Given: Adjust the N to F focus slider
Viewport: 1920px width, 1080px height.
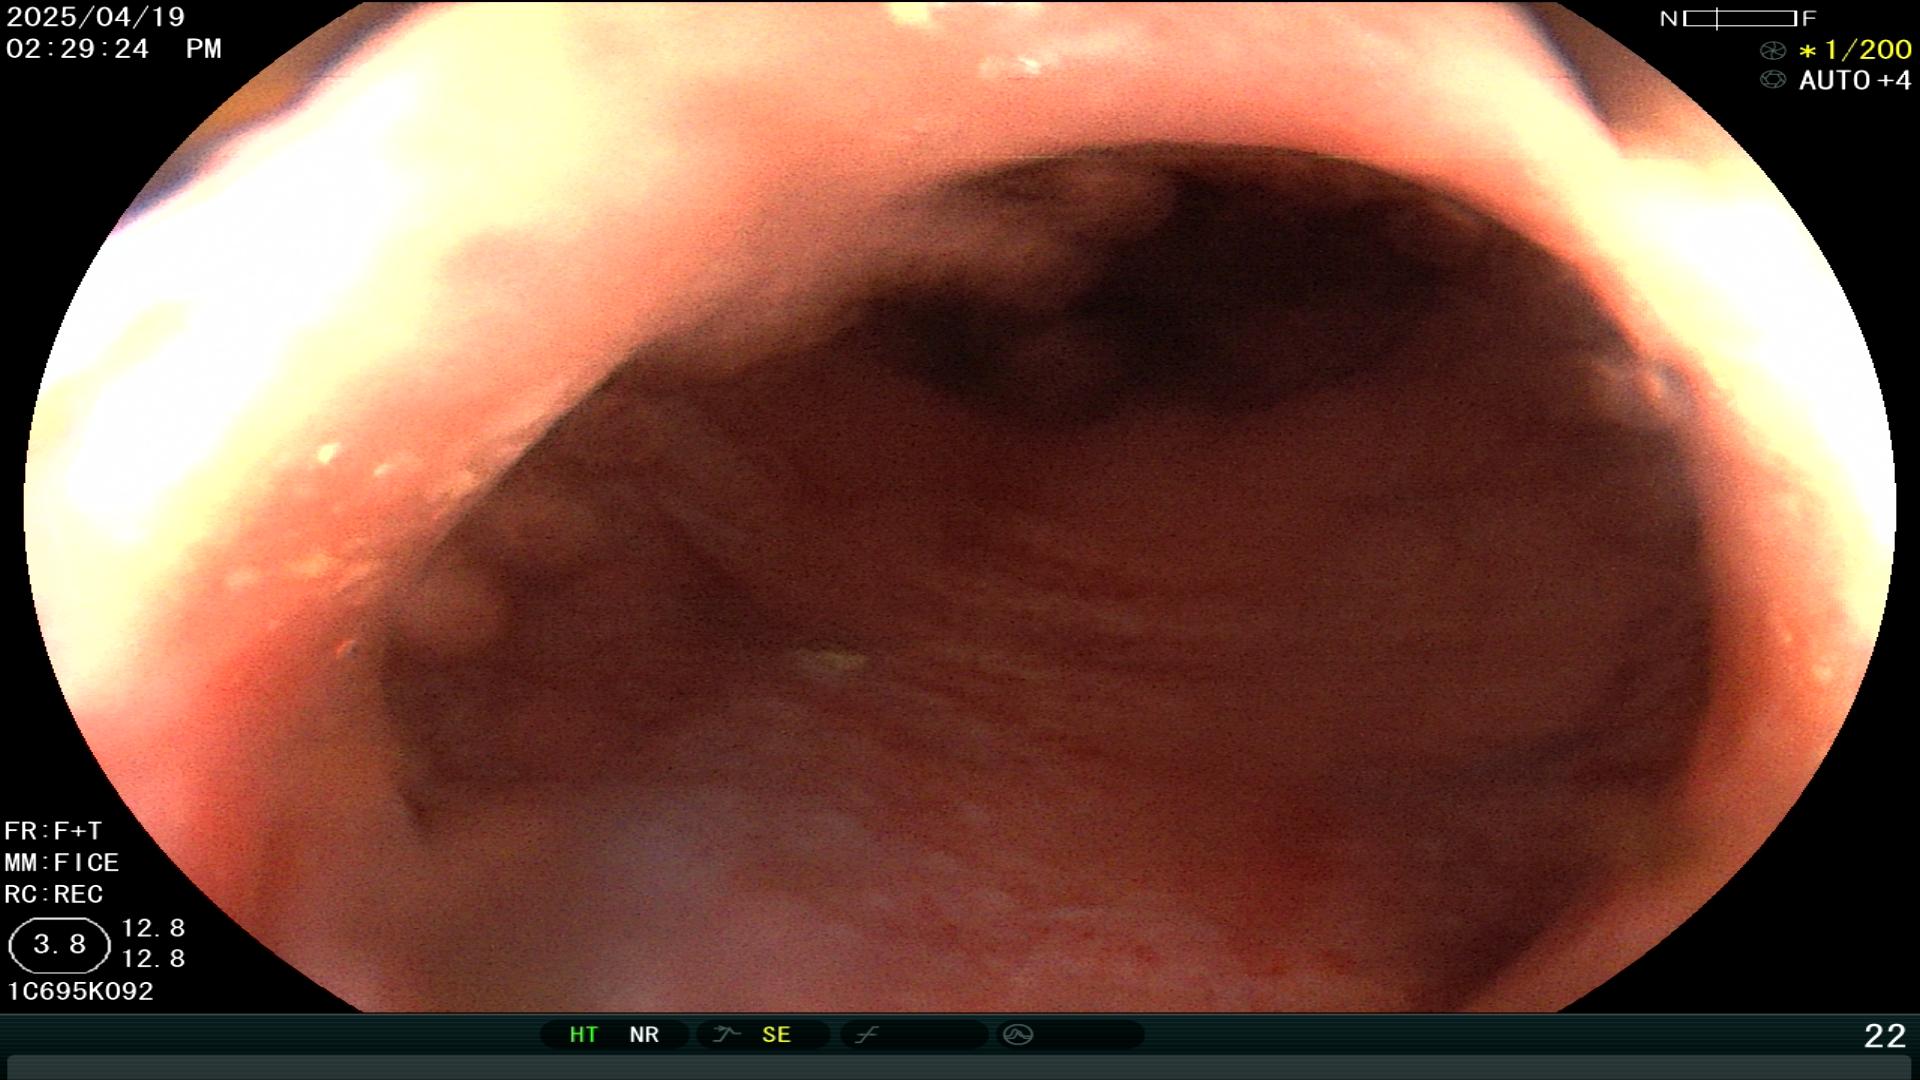Looking at the screenshot, I should tap(1738, 18).
